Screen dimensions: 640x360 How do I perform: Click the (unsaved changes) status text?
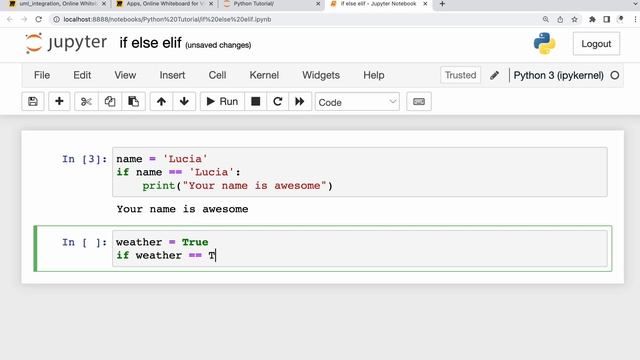tap(218, 45)
